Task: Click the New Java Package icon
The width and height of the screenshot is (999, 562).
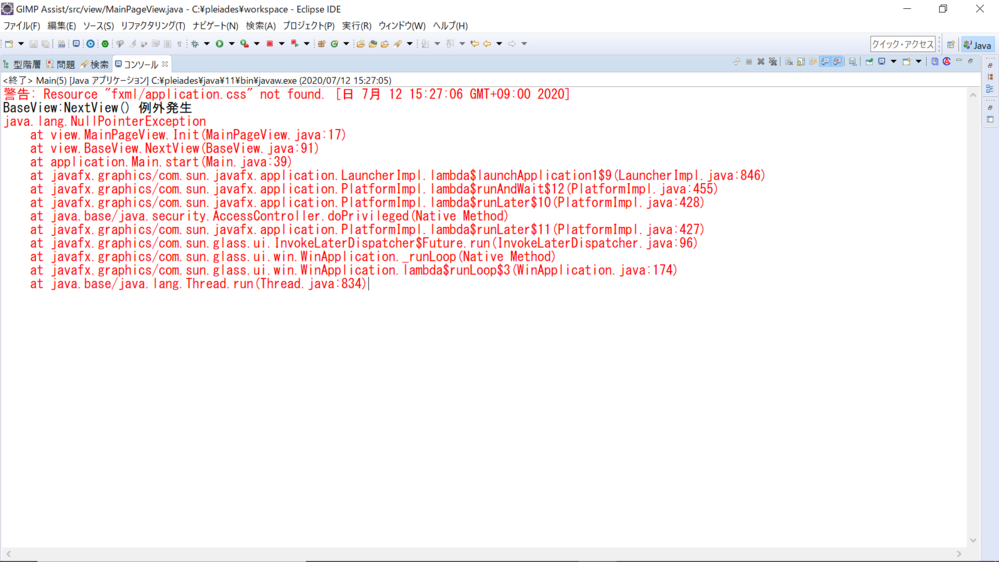Action: (x=321, y=44)
